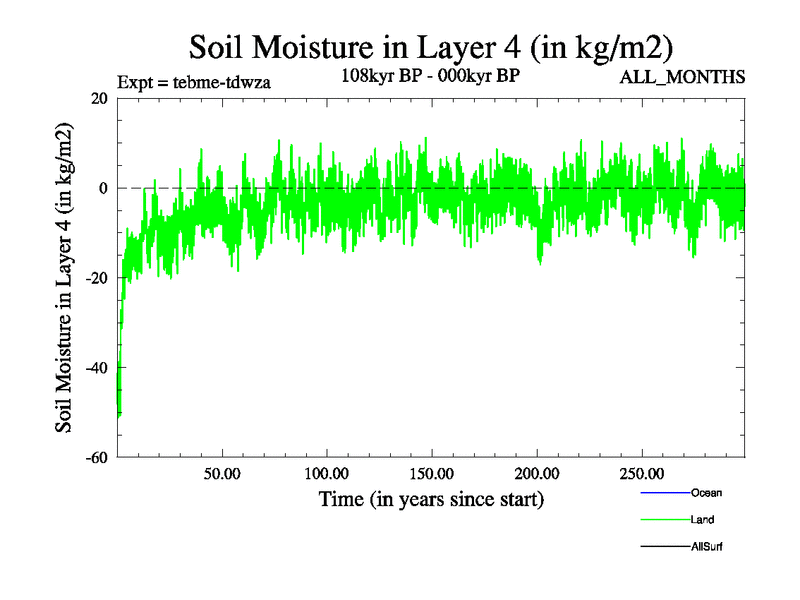Click the 20 y-axis tick label
Viewport: 800px width, 600px height.
(x=100, y=98)
